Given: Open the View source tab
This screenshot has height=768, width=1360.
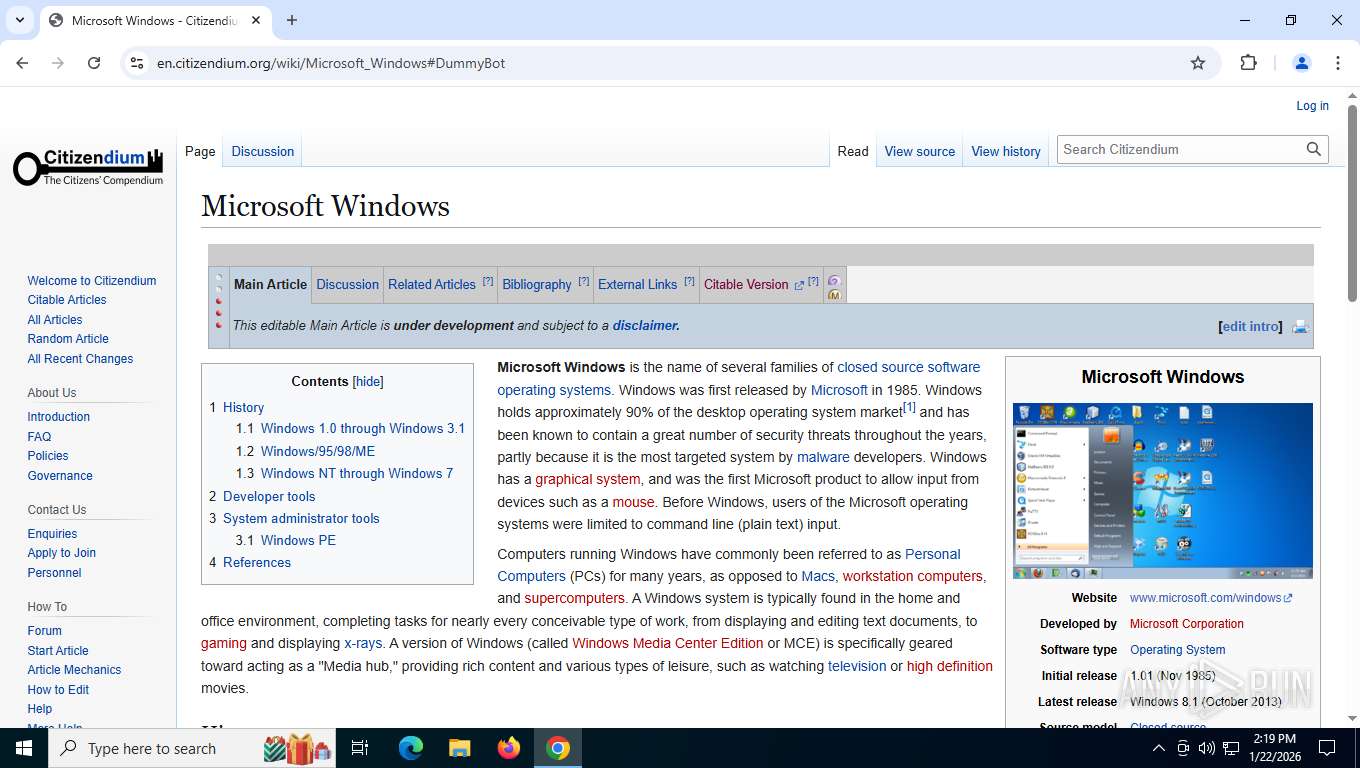Looking at the screenshot, I should (x=920, y=151).
